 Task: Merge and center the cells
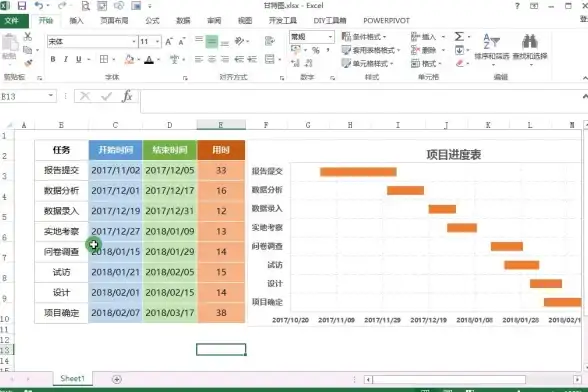(x=269, y=59)
